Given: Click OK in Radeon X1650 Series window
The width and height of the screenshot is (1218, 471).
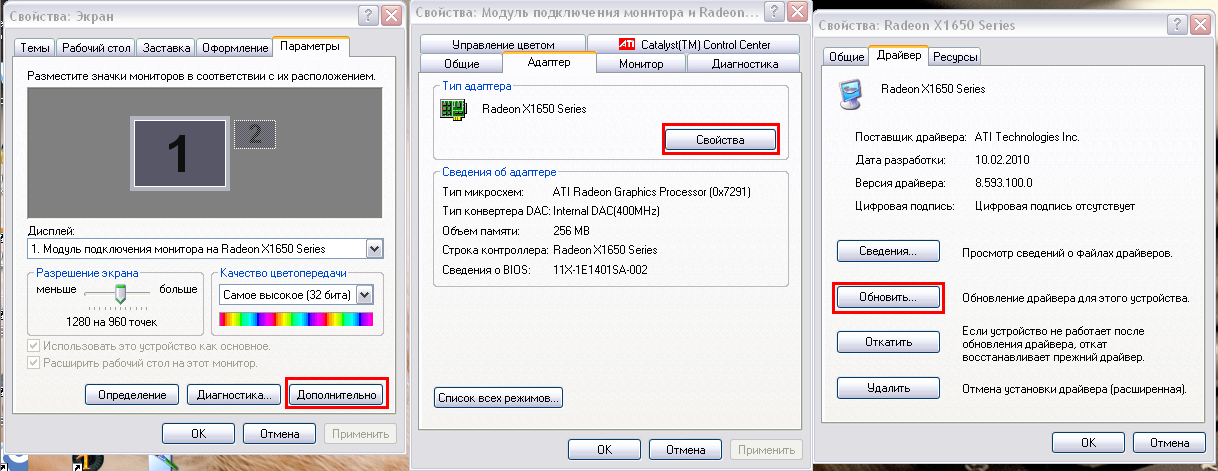Looking at the screenshot, I should point(1089,441).
